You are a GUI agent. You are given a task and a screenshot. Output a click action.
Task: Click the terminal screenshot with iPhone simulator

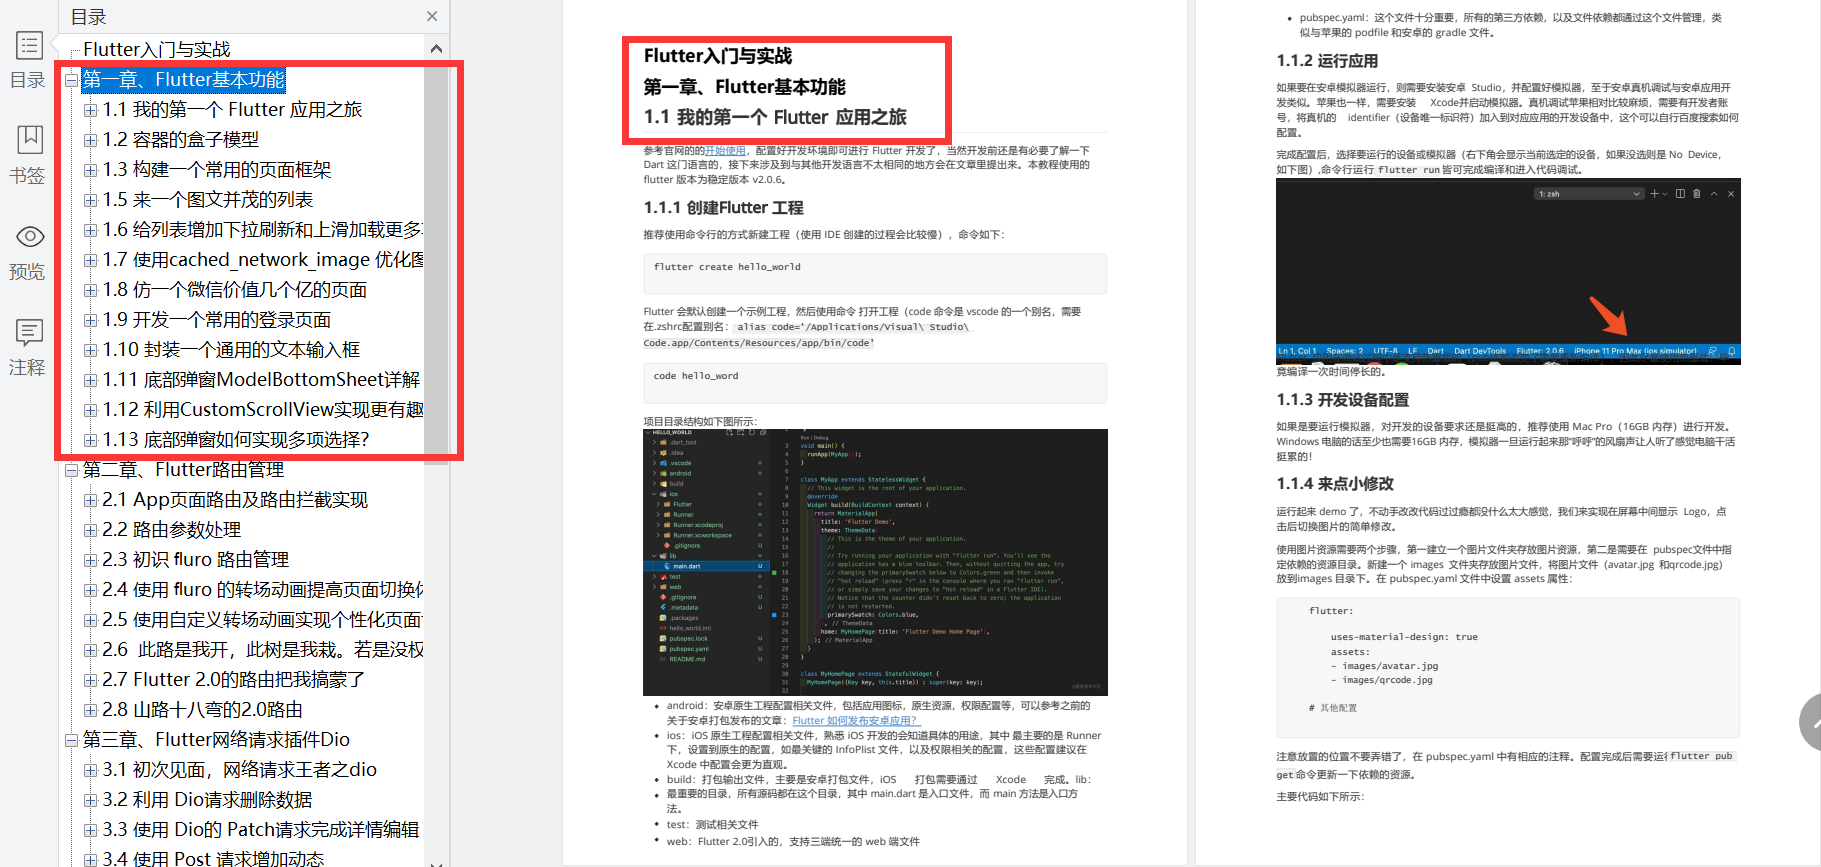click(x=1508, y=271)
